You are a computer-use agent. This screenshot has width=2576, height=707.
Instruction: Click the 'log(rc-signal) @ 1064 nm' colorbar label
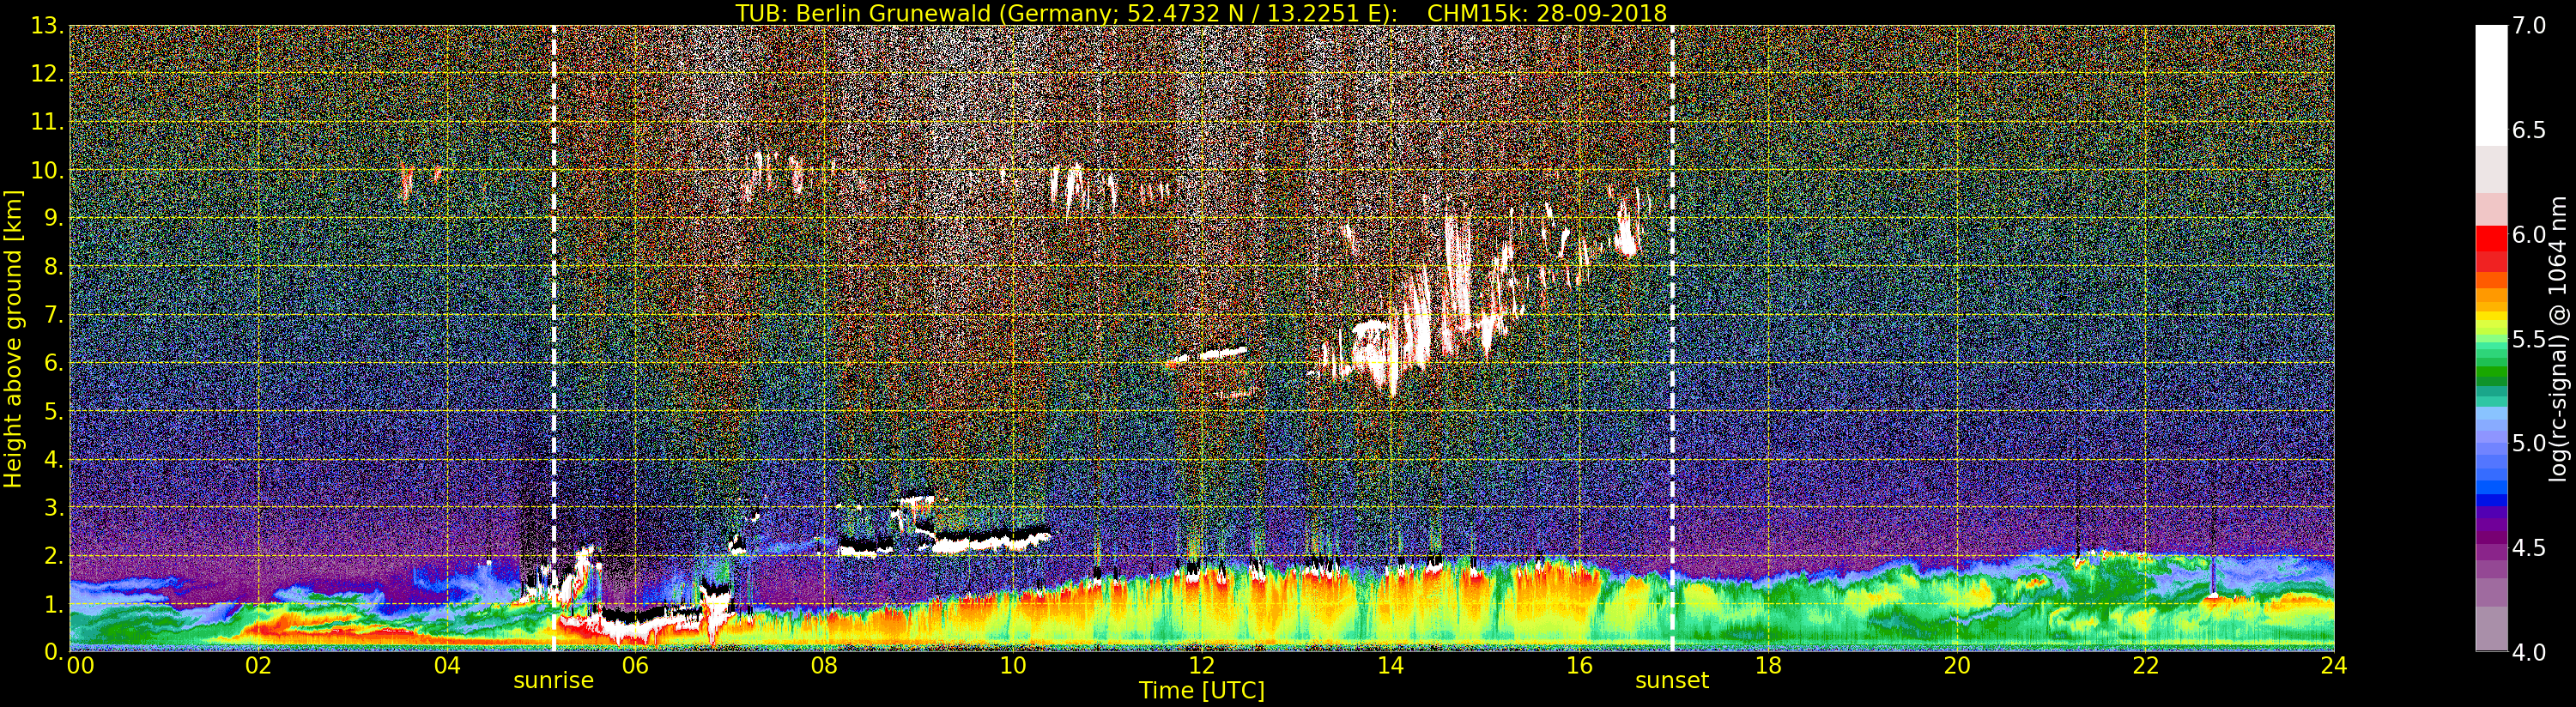(2555, 338)
